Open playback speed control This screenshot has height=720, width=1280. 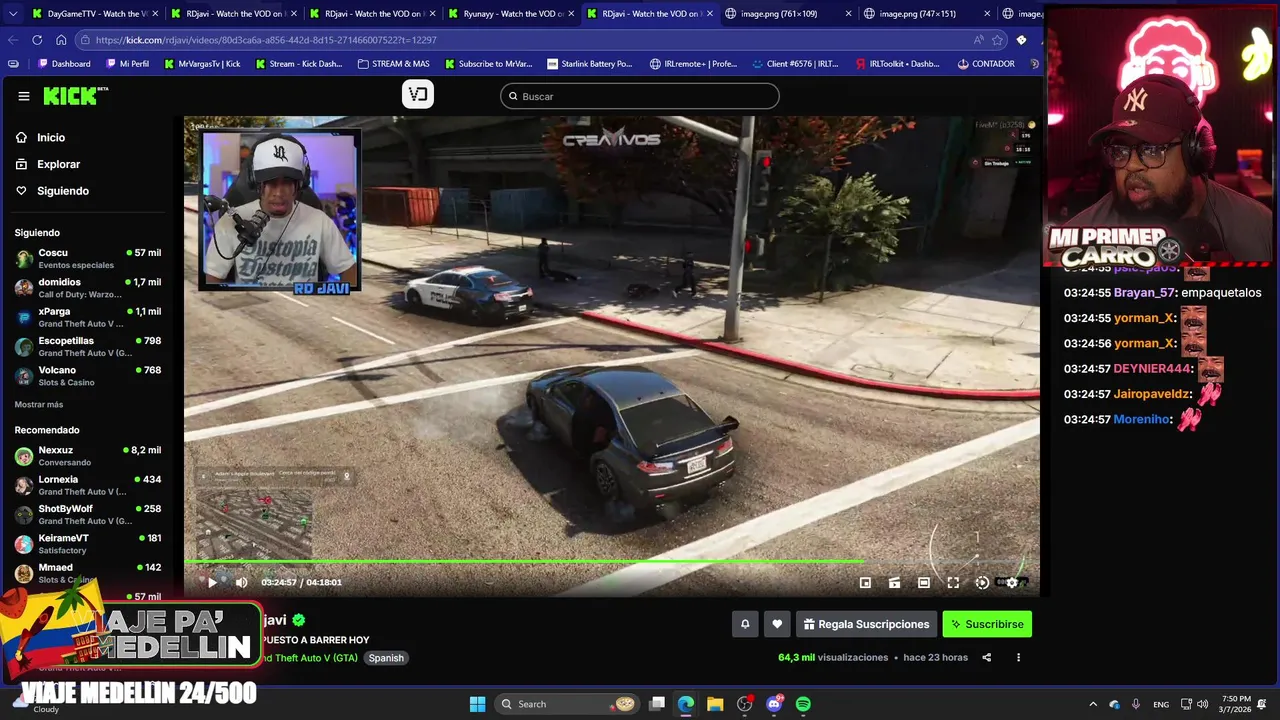click(982, 583)
